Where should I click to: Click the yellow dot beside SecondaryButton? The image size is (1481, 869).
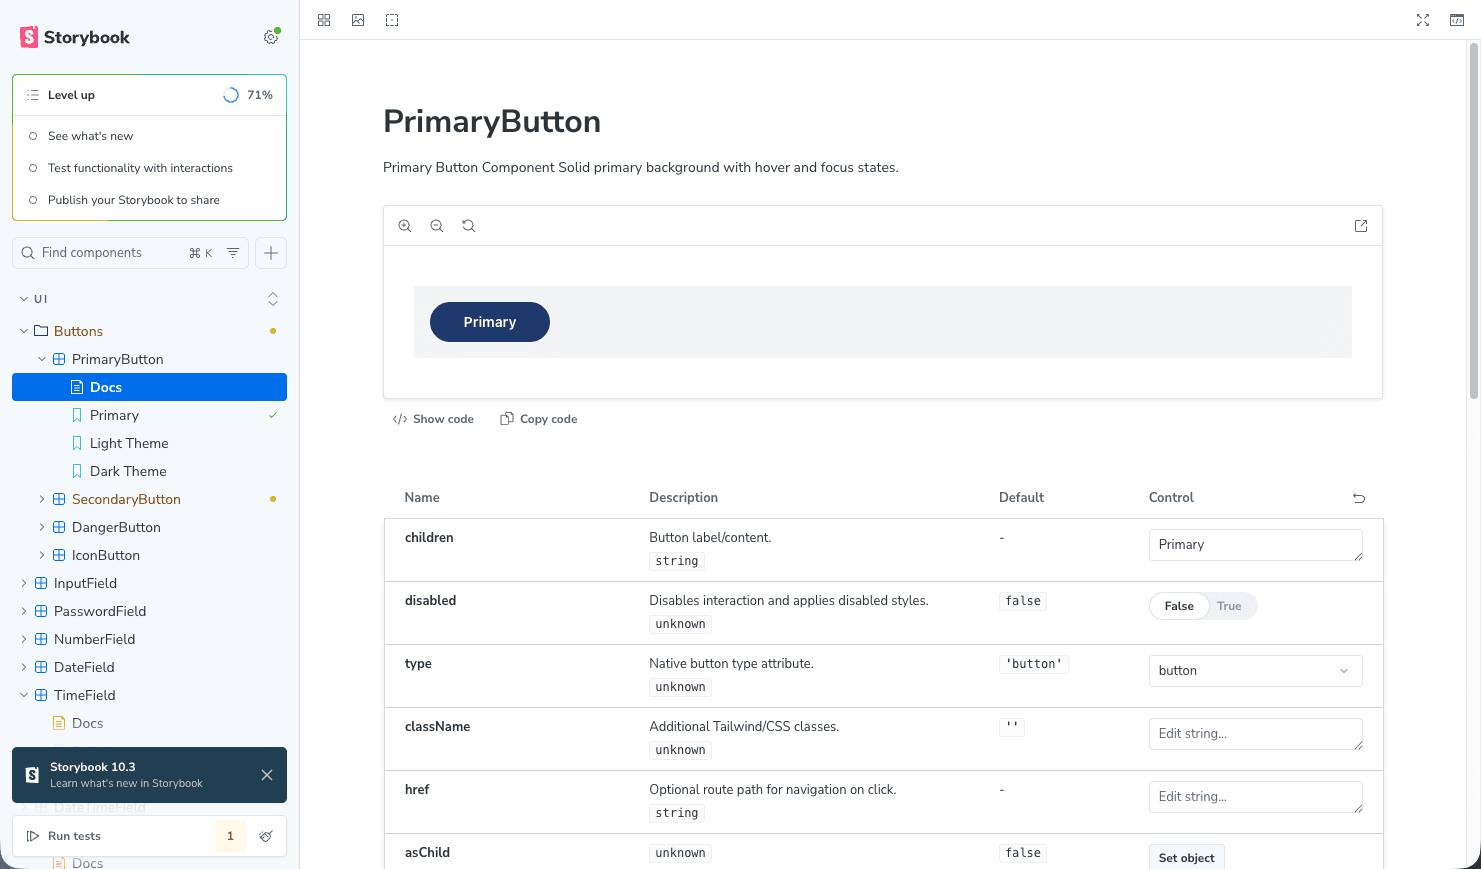[x=273, y=499]
